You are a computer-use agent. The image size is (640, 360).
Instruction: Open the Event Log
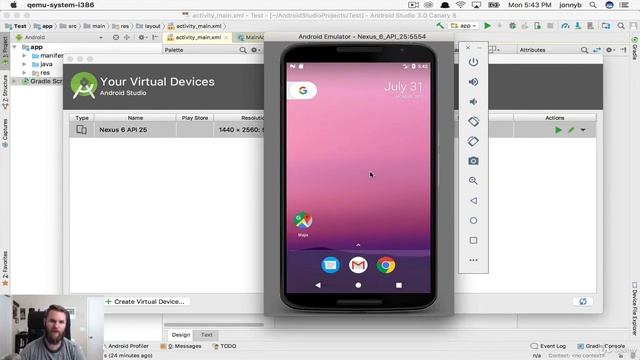(x=549, y=346)
